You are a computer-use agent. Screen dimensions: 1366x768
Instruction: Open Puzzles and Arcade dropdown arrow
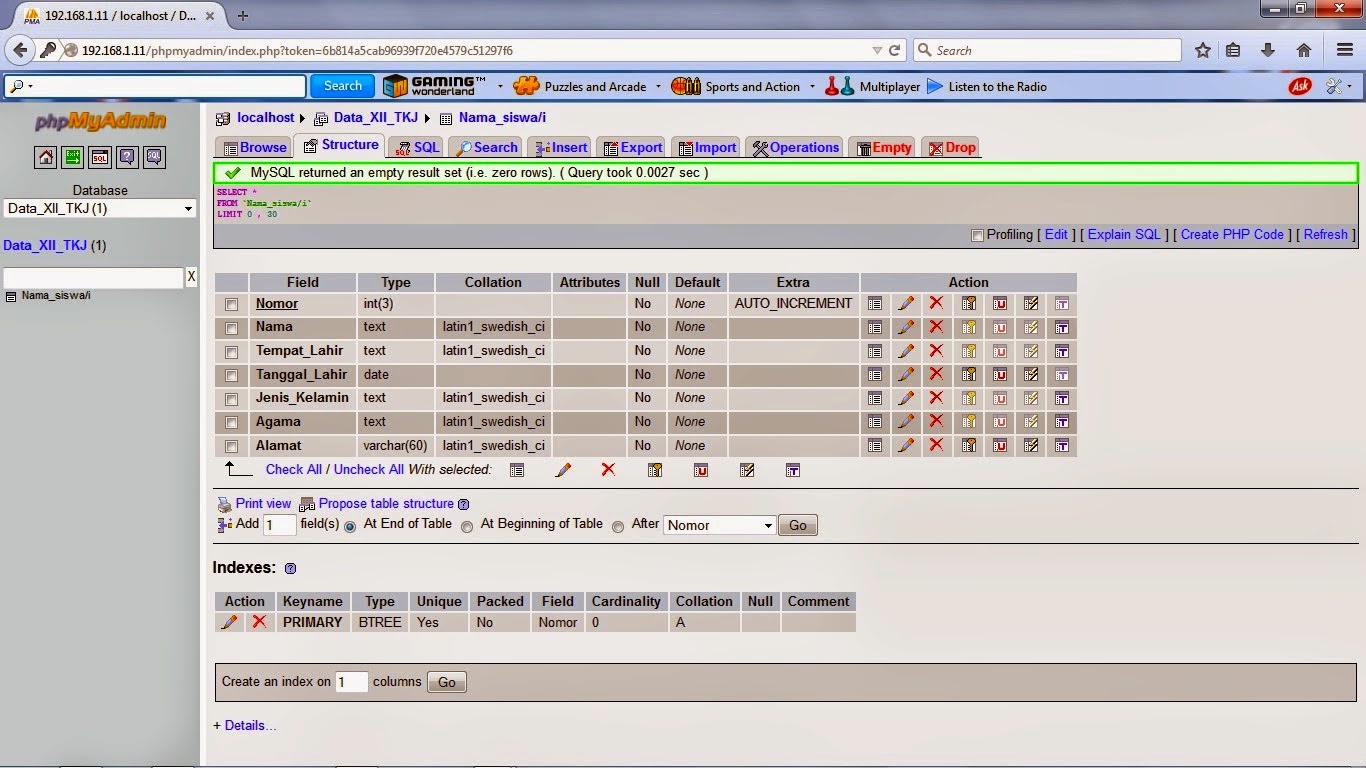click(658, 87)
